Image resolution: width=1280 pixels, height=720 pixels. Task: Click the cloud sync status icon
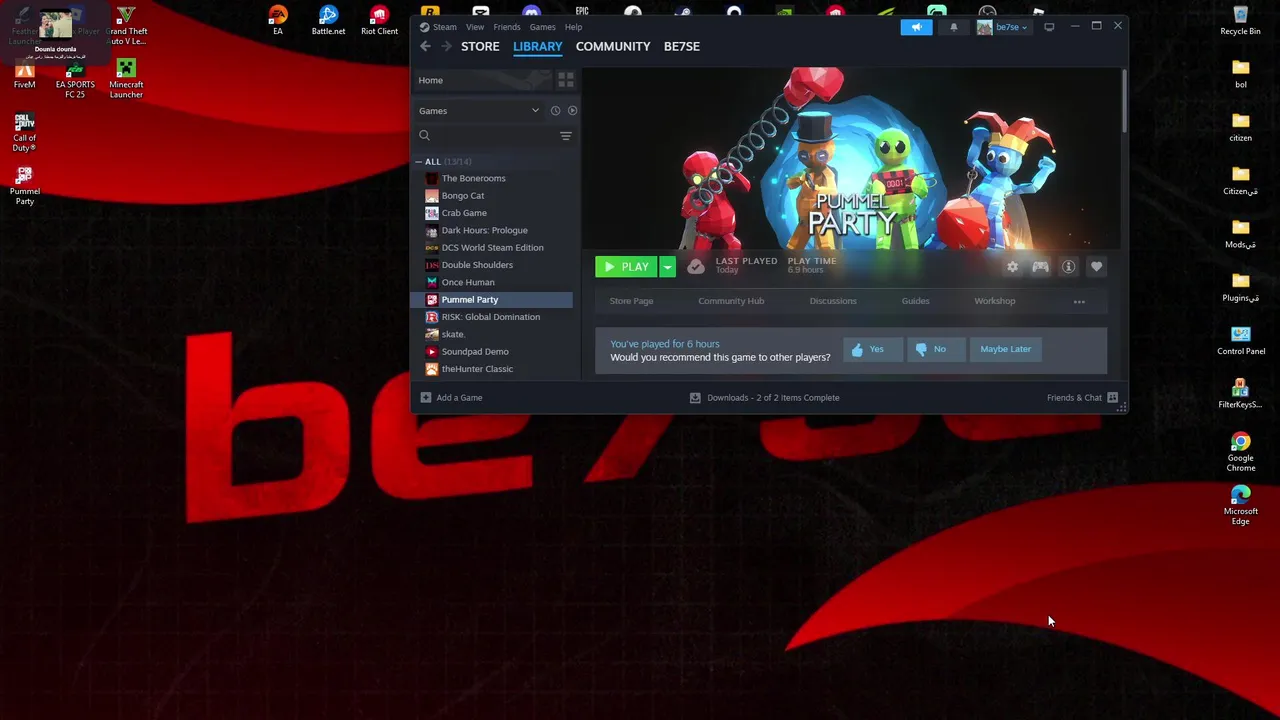[695, 267]
